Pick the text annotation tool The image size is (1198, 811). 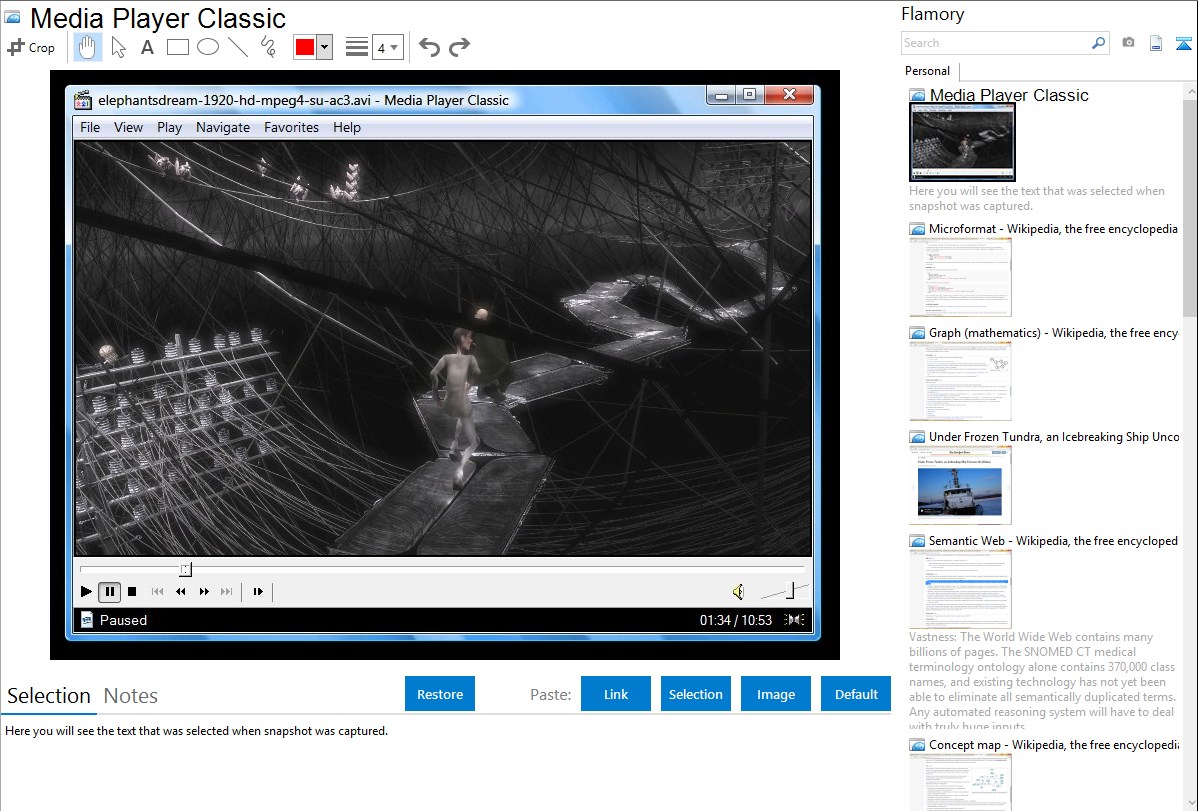[x=147, y=47]
